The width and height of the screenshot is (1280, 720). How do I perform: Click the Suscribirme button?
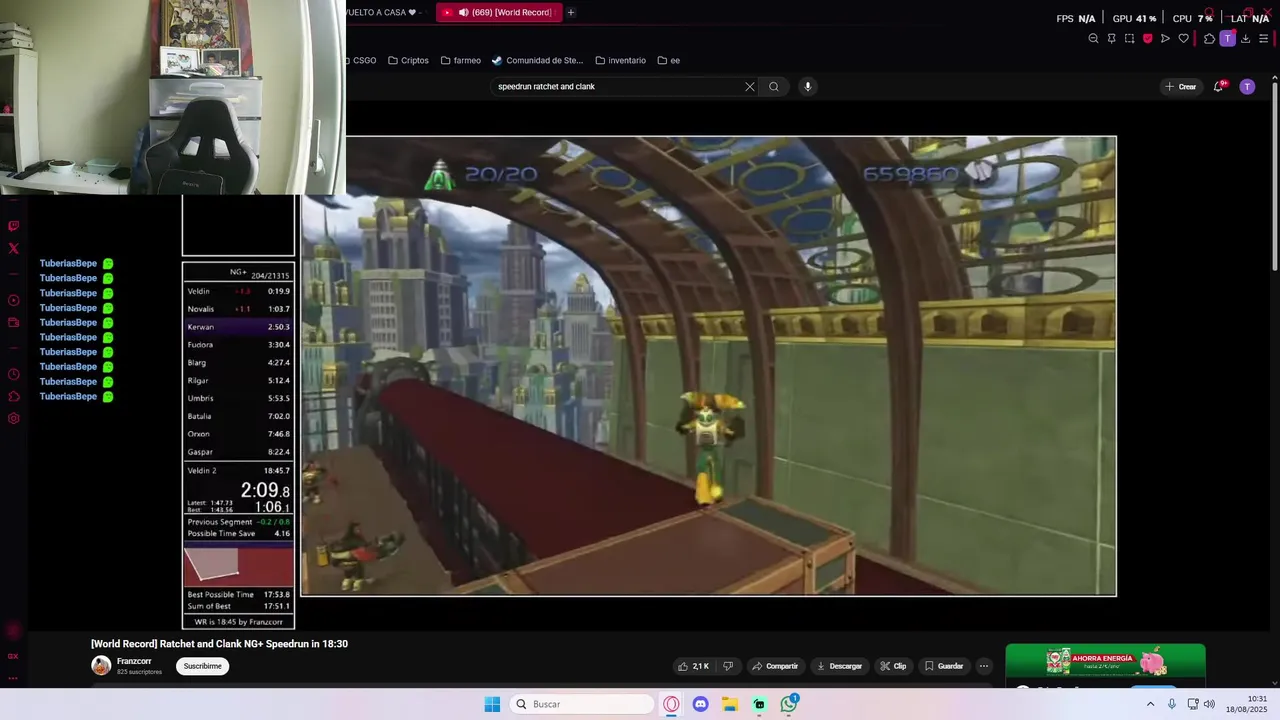(203, 666)
